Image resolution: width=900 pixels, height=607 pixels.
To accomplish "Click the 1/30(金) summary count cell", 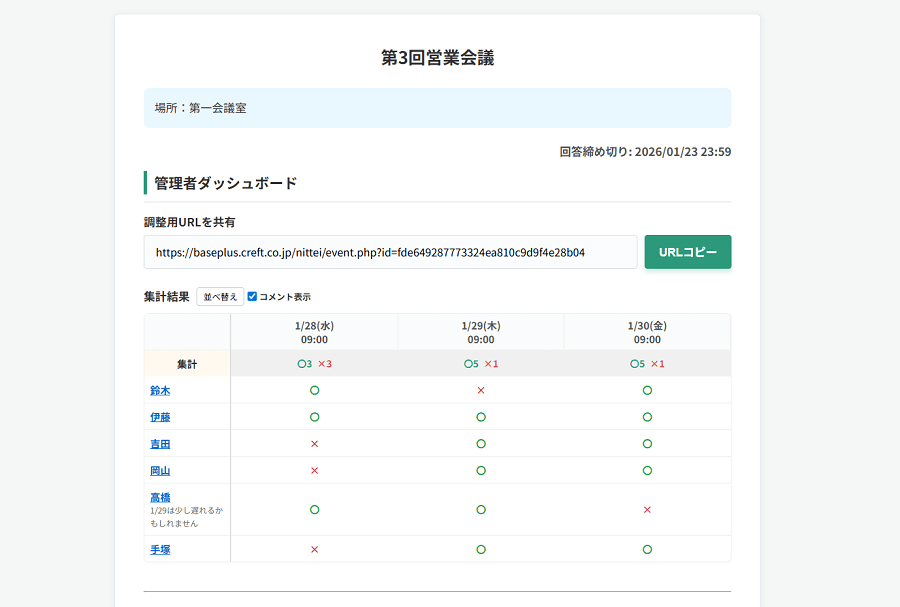I will pyautogui.click(x=647, y=364).
